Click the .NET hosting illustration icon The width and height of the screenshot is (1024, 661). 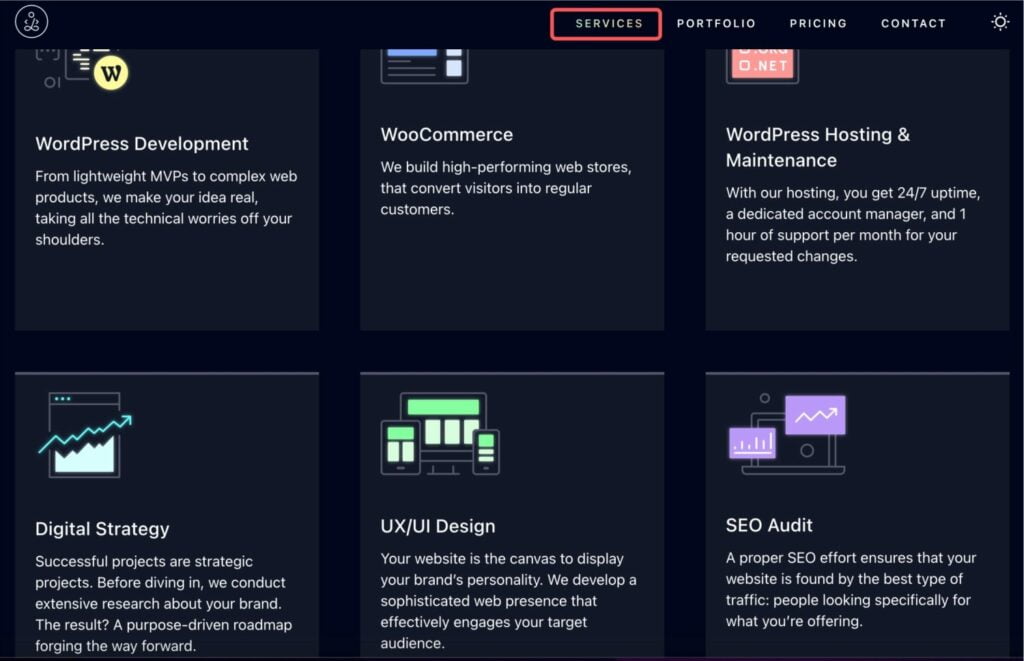(762, 67)
